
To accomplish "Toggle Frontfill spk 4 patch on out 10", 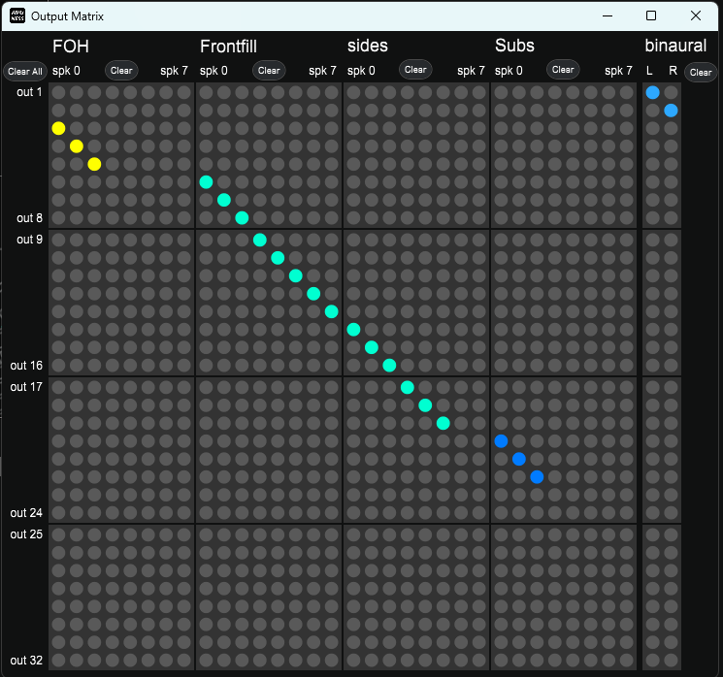I will tap(278, 258).
